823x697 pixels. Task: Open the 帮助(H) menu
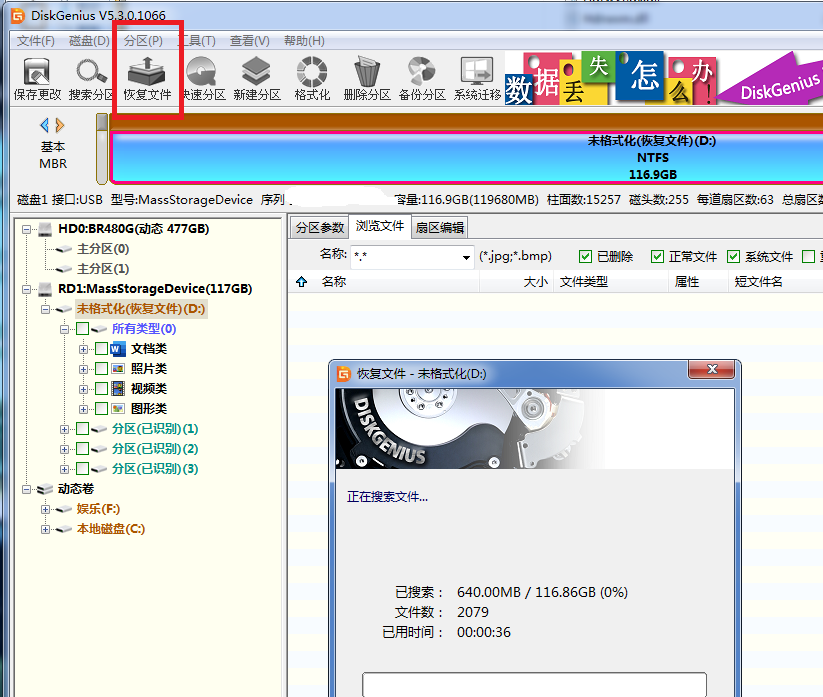pyautogui.click(x=304, y=41)
